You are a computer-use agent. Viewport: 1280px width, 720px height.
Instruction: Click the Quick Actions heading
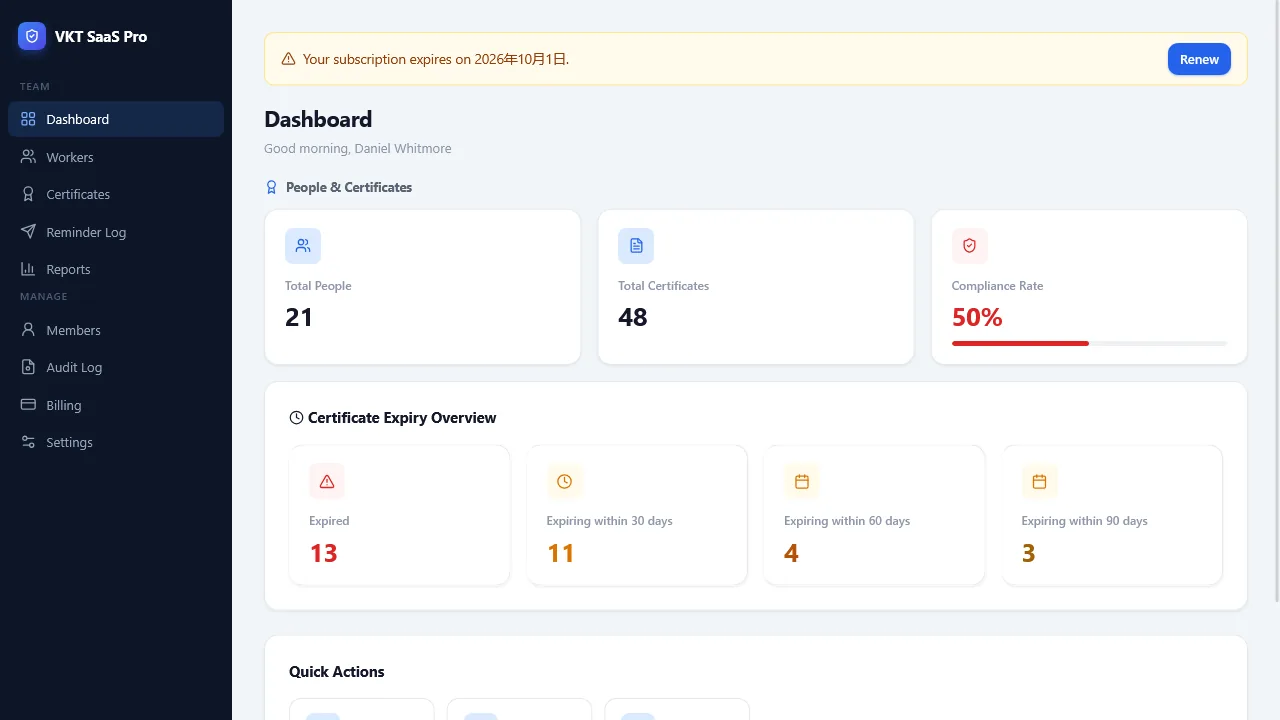pos(337,672)
